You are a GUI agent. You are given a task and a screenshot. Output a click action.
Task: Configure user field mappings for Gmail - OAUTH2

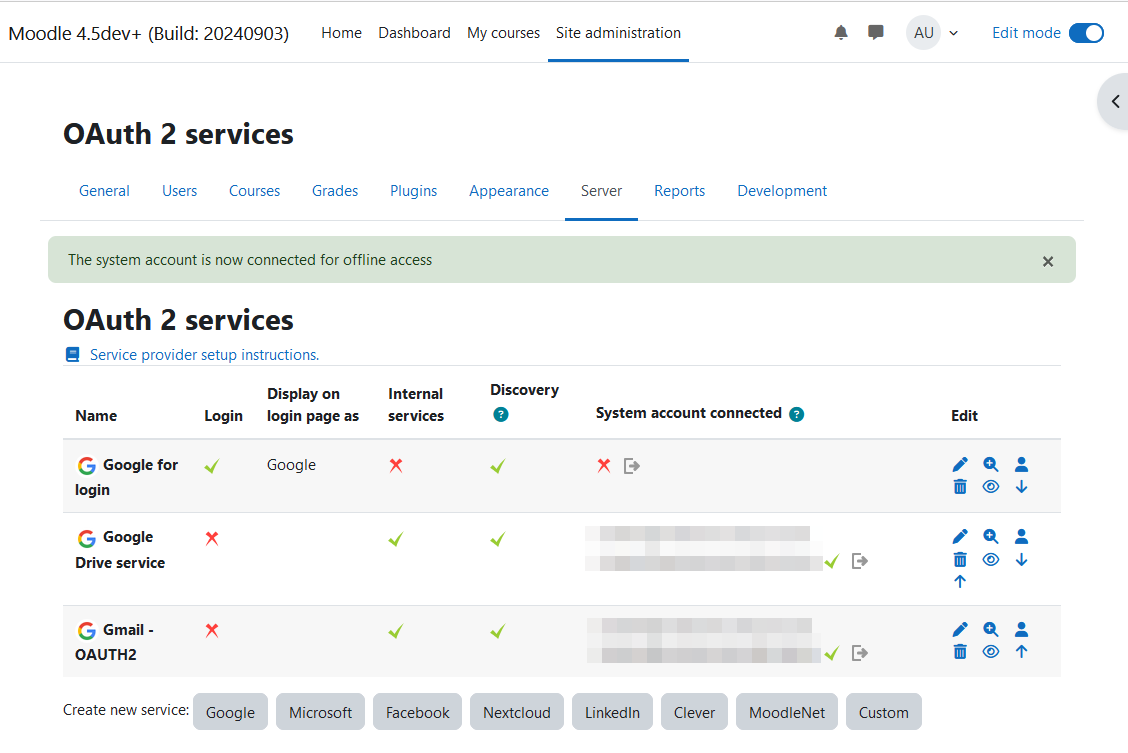pyautogui.click(x=1022, y=630)
